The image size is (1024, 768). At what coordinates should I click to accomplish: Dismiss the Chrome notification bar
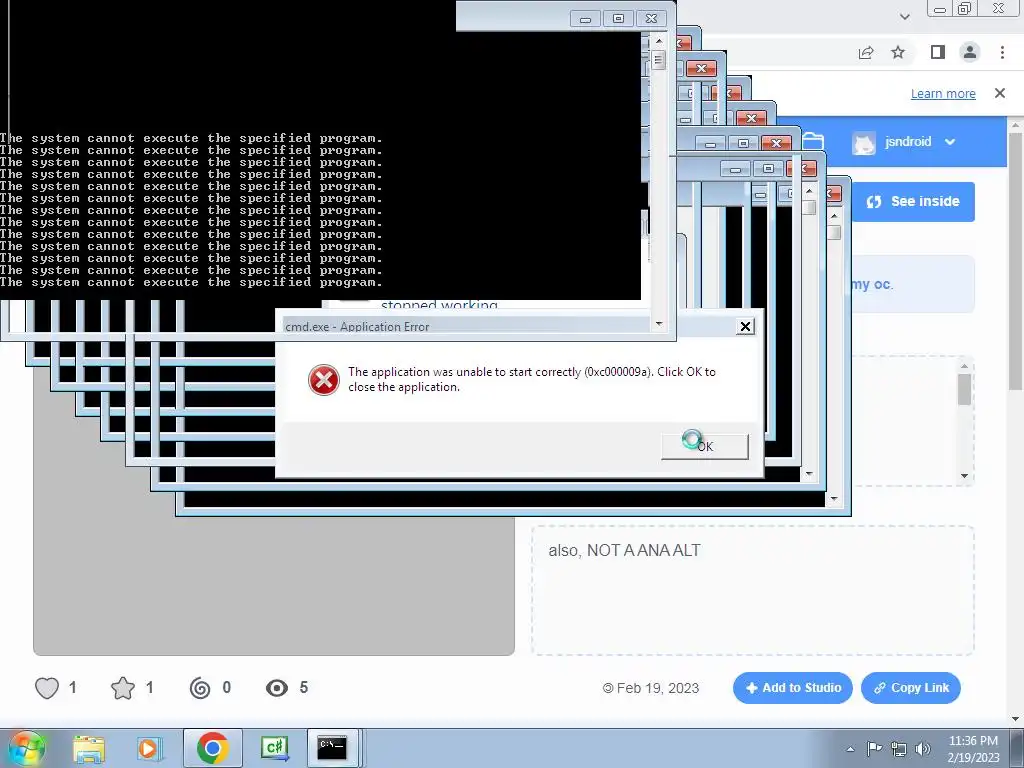(1000, 93)
